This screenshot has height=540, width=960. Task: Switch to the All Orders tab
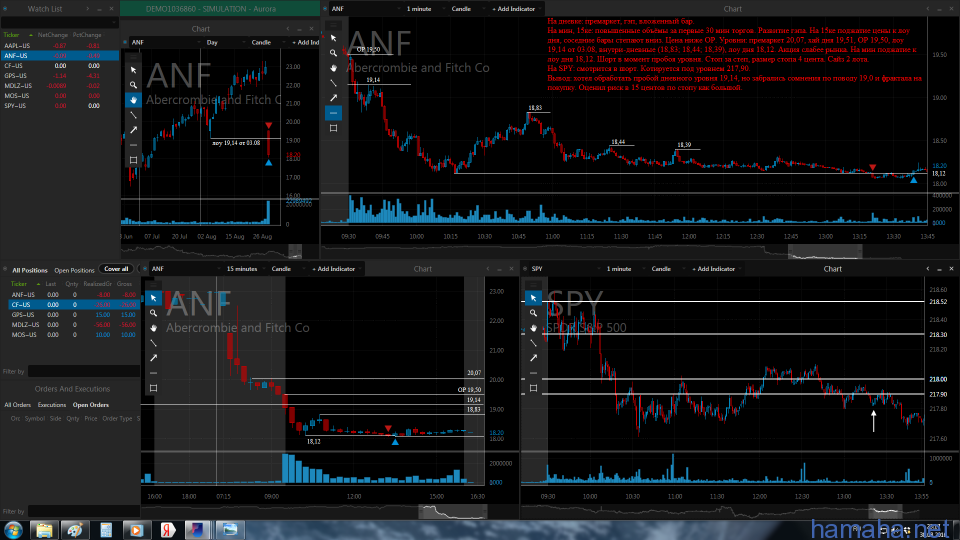tap(18, 405)
